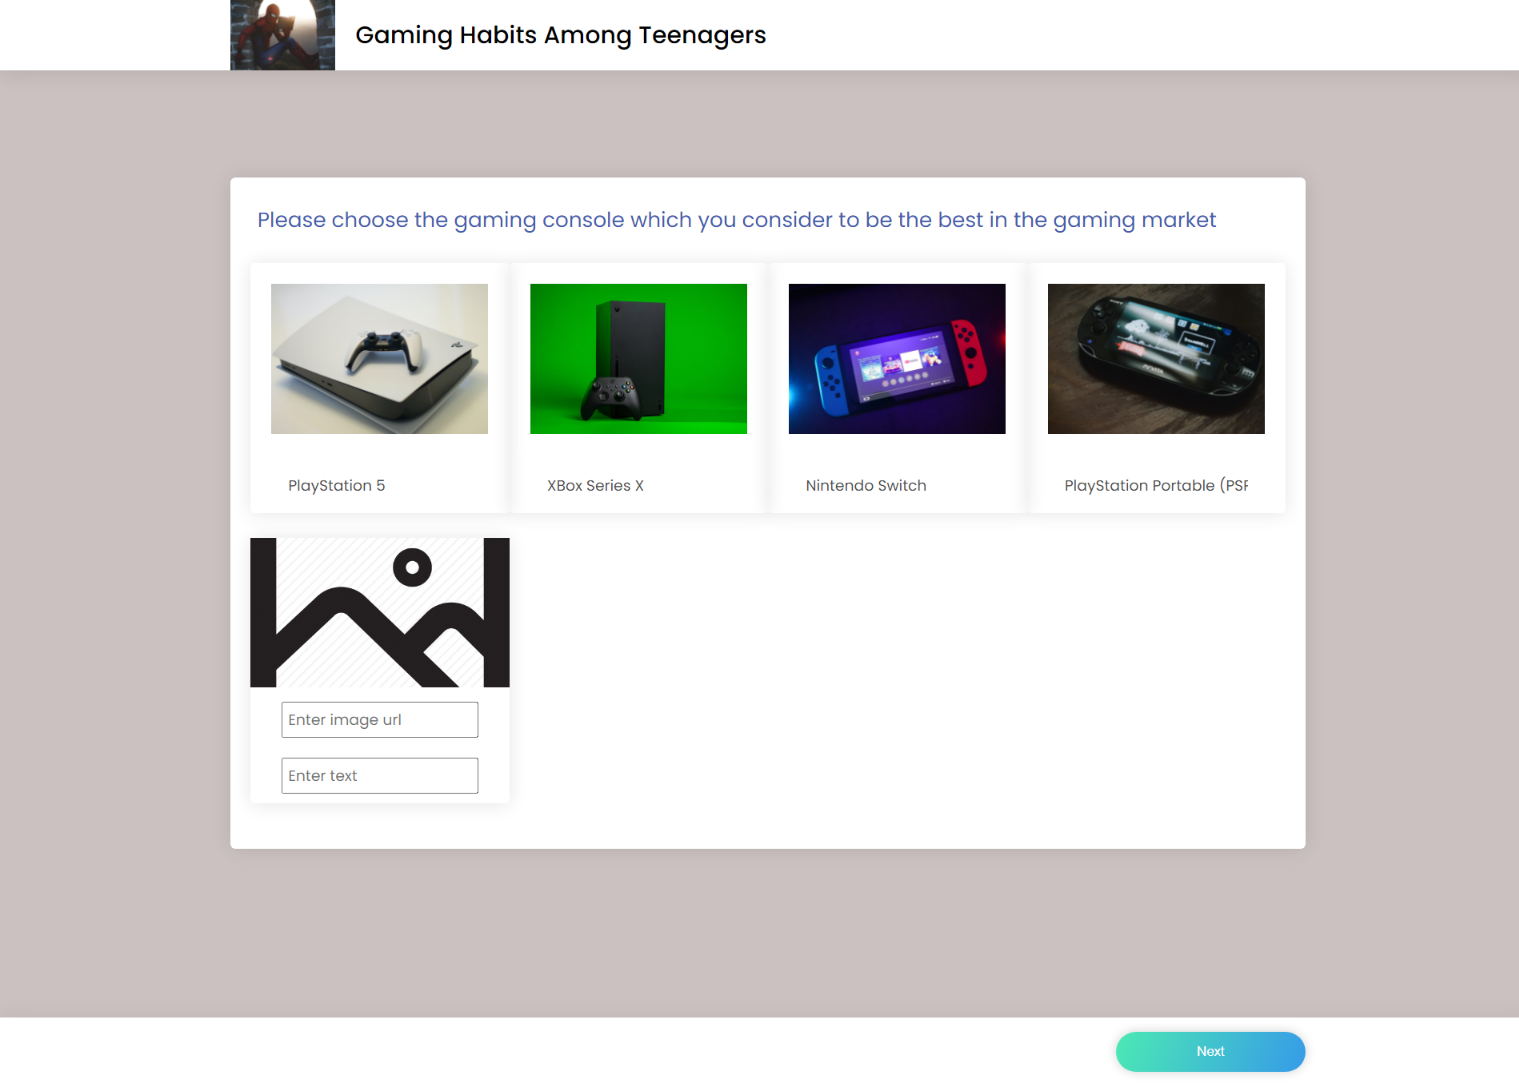Viewport: 1519px width, 1085px height.
Task: Click the Next button
Action: click(1210, 1051)
